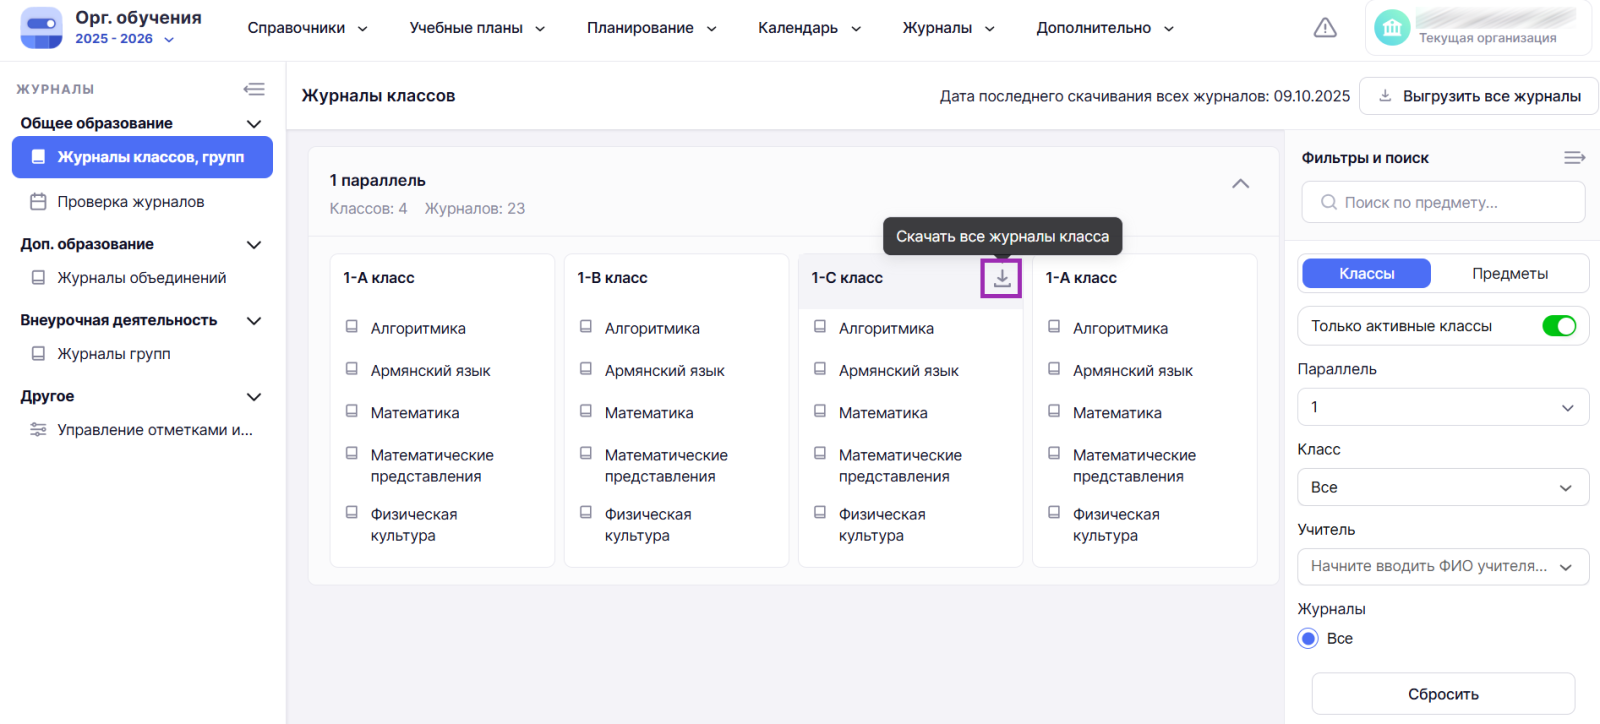Click the organization building avatar icon

[1391, 28]
